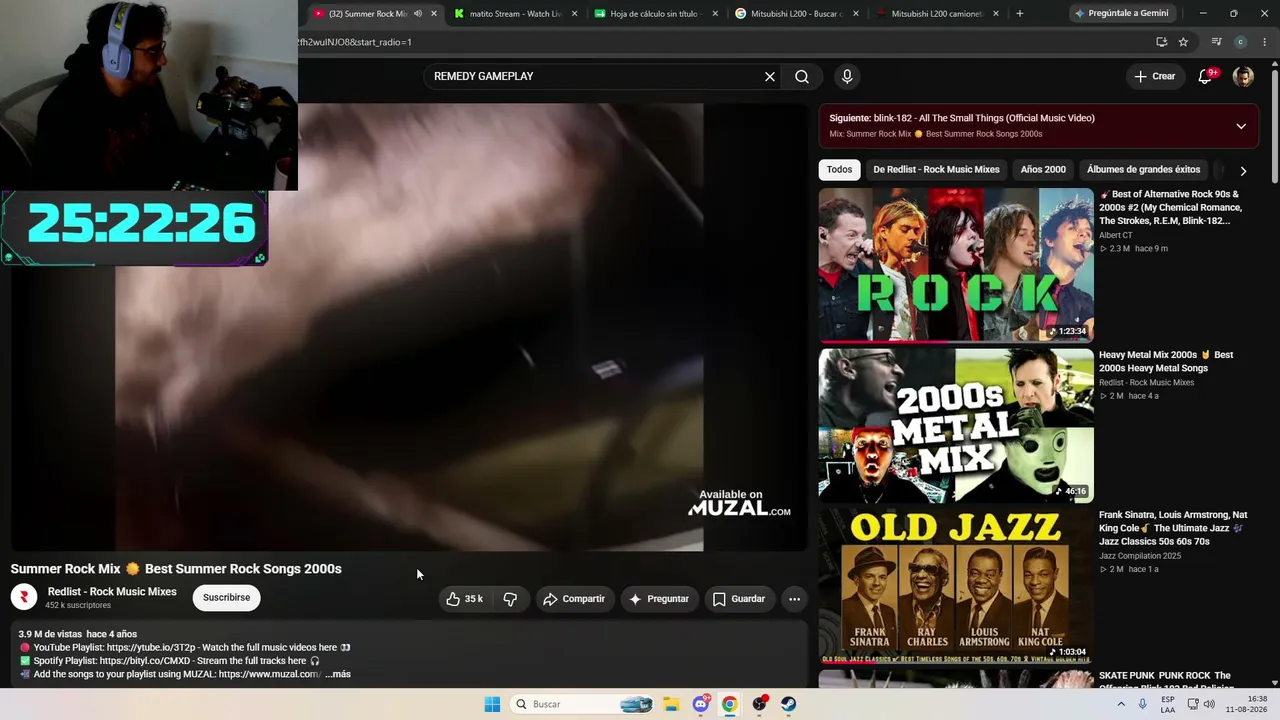Click the Windows taskbar Buscar search box
1280x720 pixels.
(x=582, y=704)
